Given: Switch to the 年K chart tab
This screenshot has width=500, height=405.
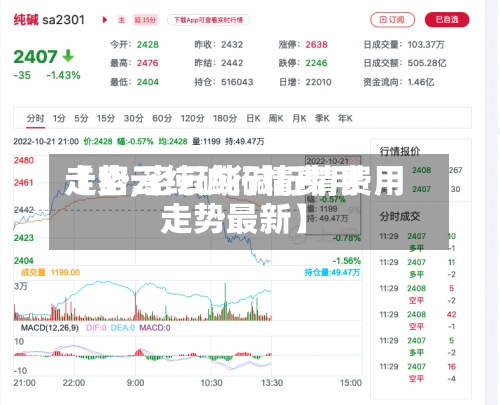Looking at the screenshot, I should point(345,118).
